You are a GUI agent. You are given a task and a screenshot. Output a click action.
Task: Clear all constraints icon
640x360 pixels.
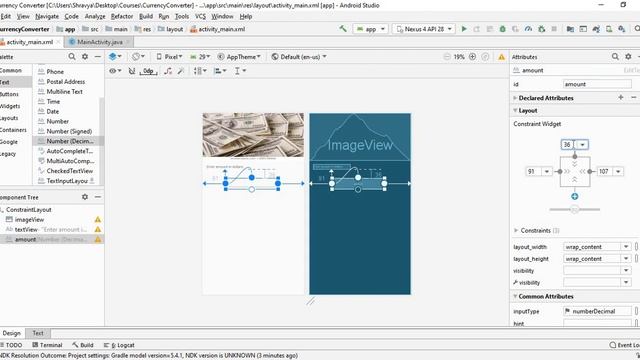(x=168, y=71)
